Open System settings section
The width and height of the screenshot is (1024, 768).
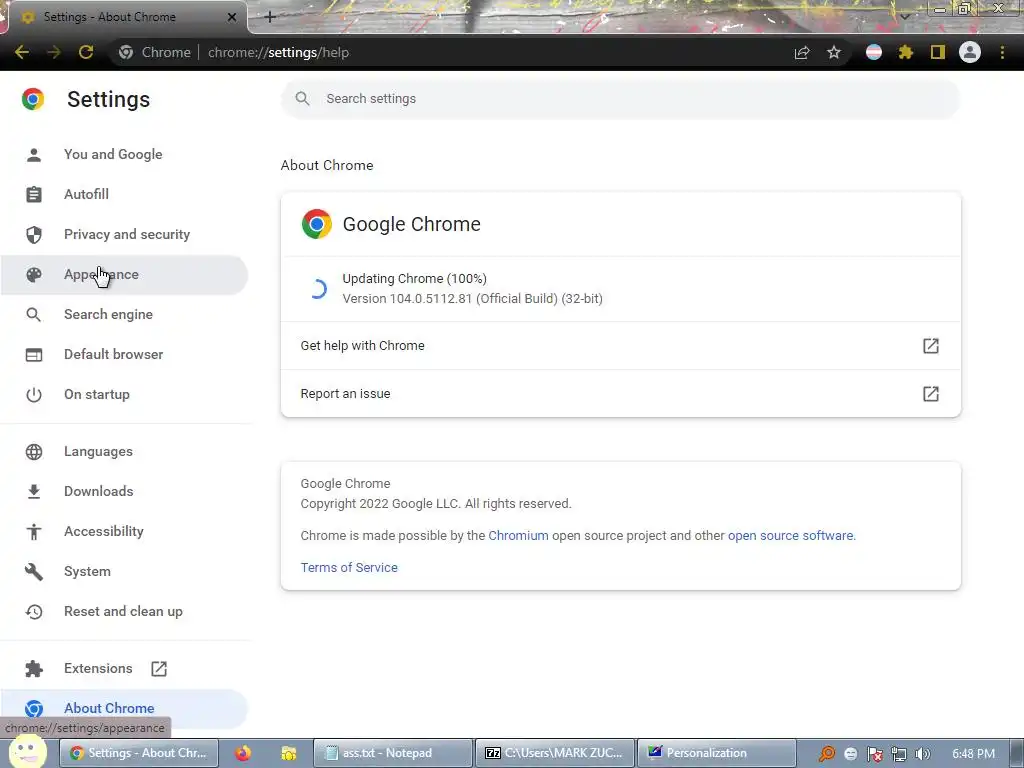tap(124, 571)
